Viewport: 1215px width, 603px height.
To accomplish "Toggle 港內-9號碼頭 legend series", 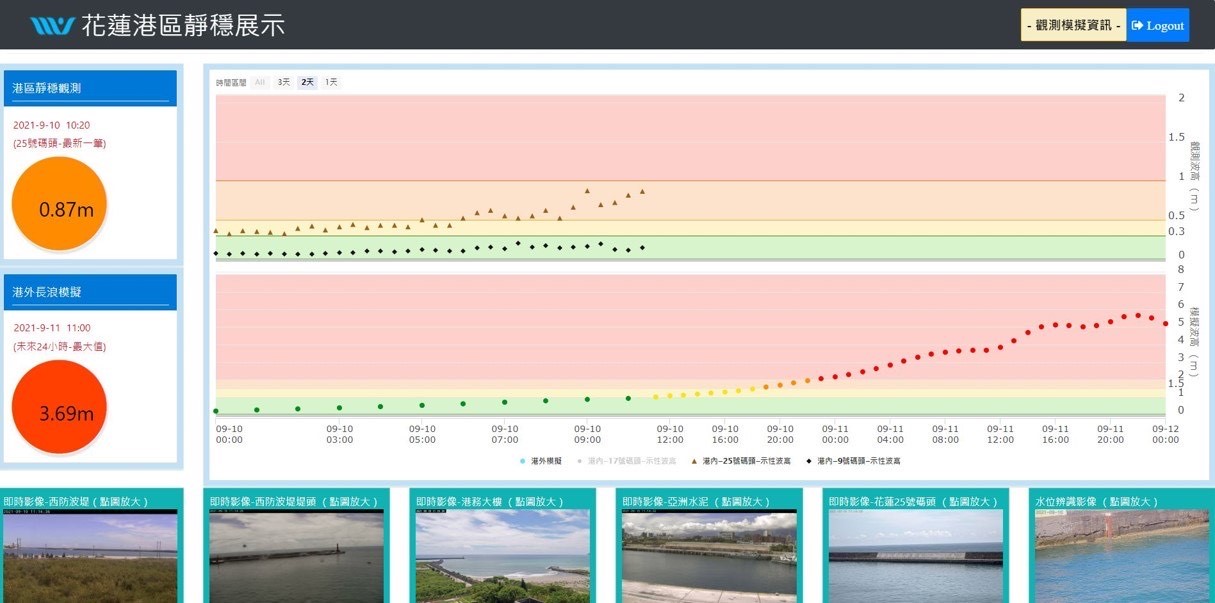I will pos(853,461).
